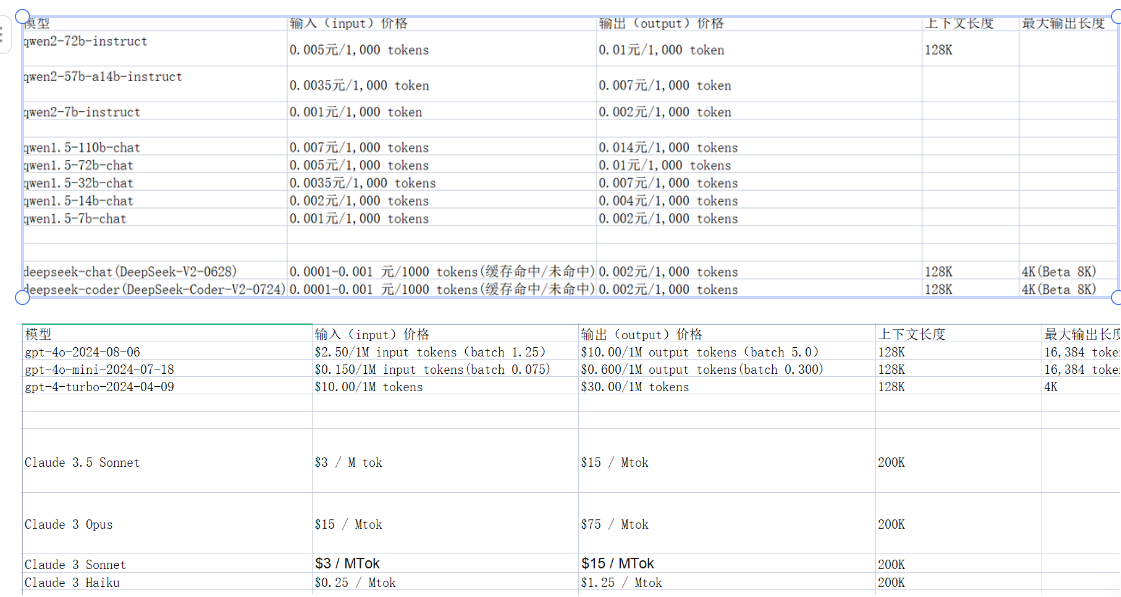Click the '$1.25 / Mtok' output price
1121x597 pixels.
[621, 583]
